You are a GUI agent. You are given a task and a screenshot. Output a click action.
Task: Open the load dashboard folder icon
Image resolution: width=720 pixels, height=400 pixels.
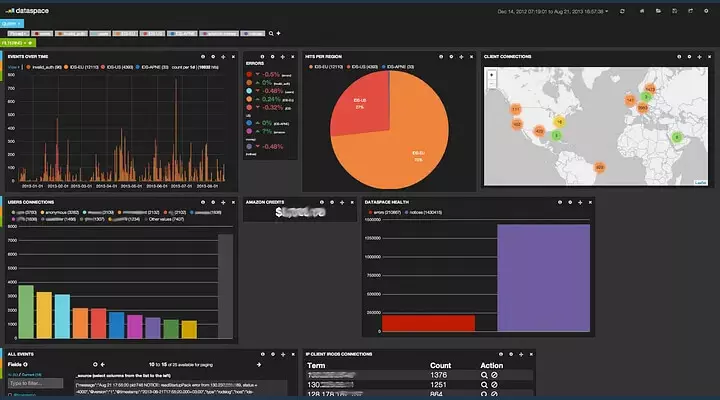658,11
